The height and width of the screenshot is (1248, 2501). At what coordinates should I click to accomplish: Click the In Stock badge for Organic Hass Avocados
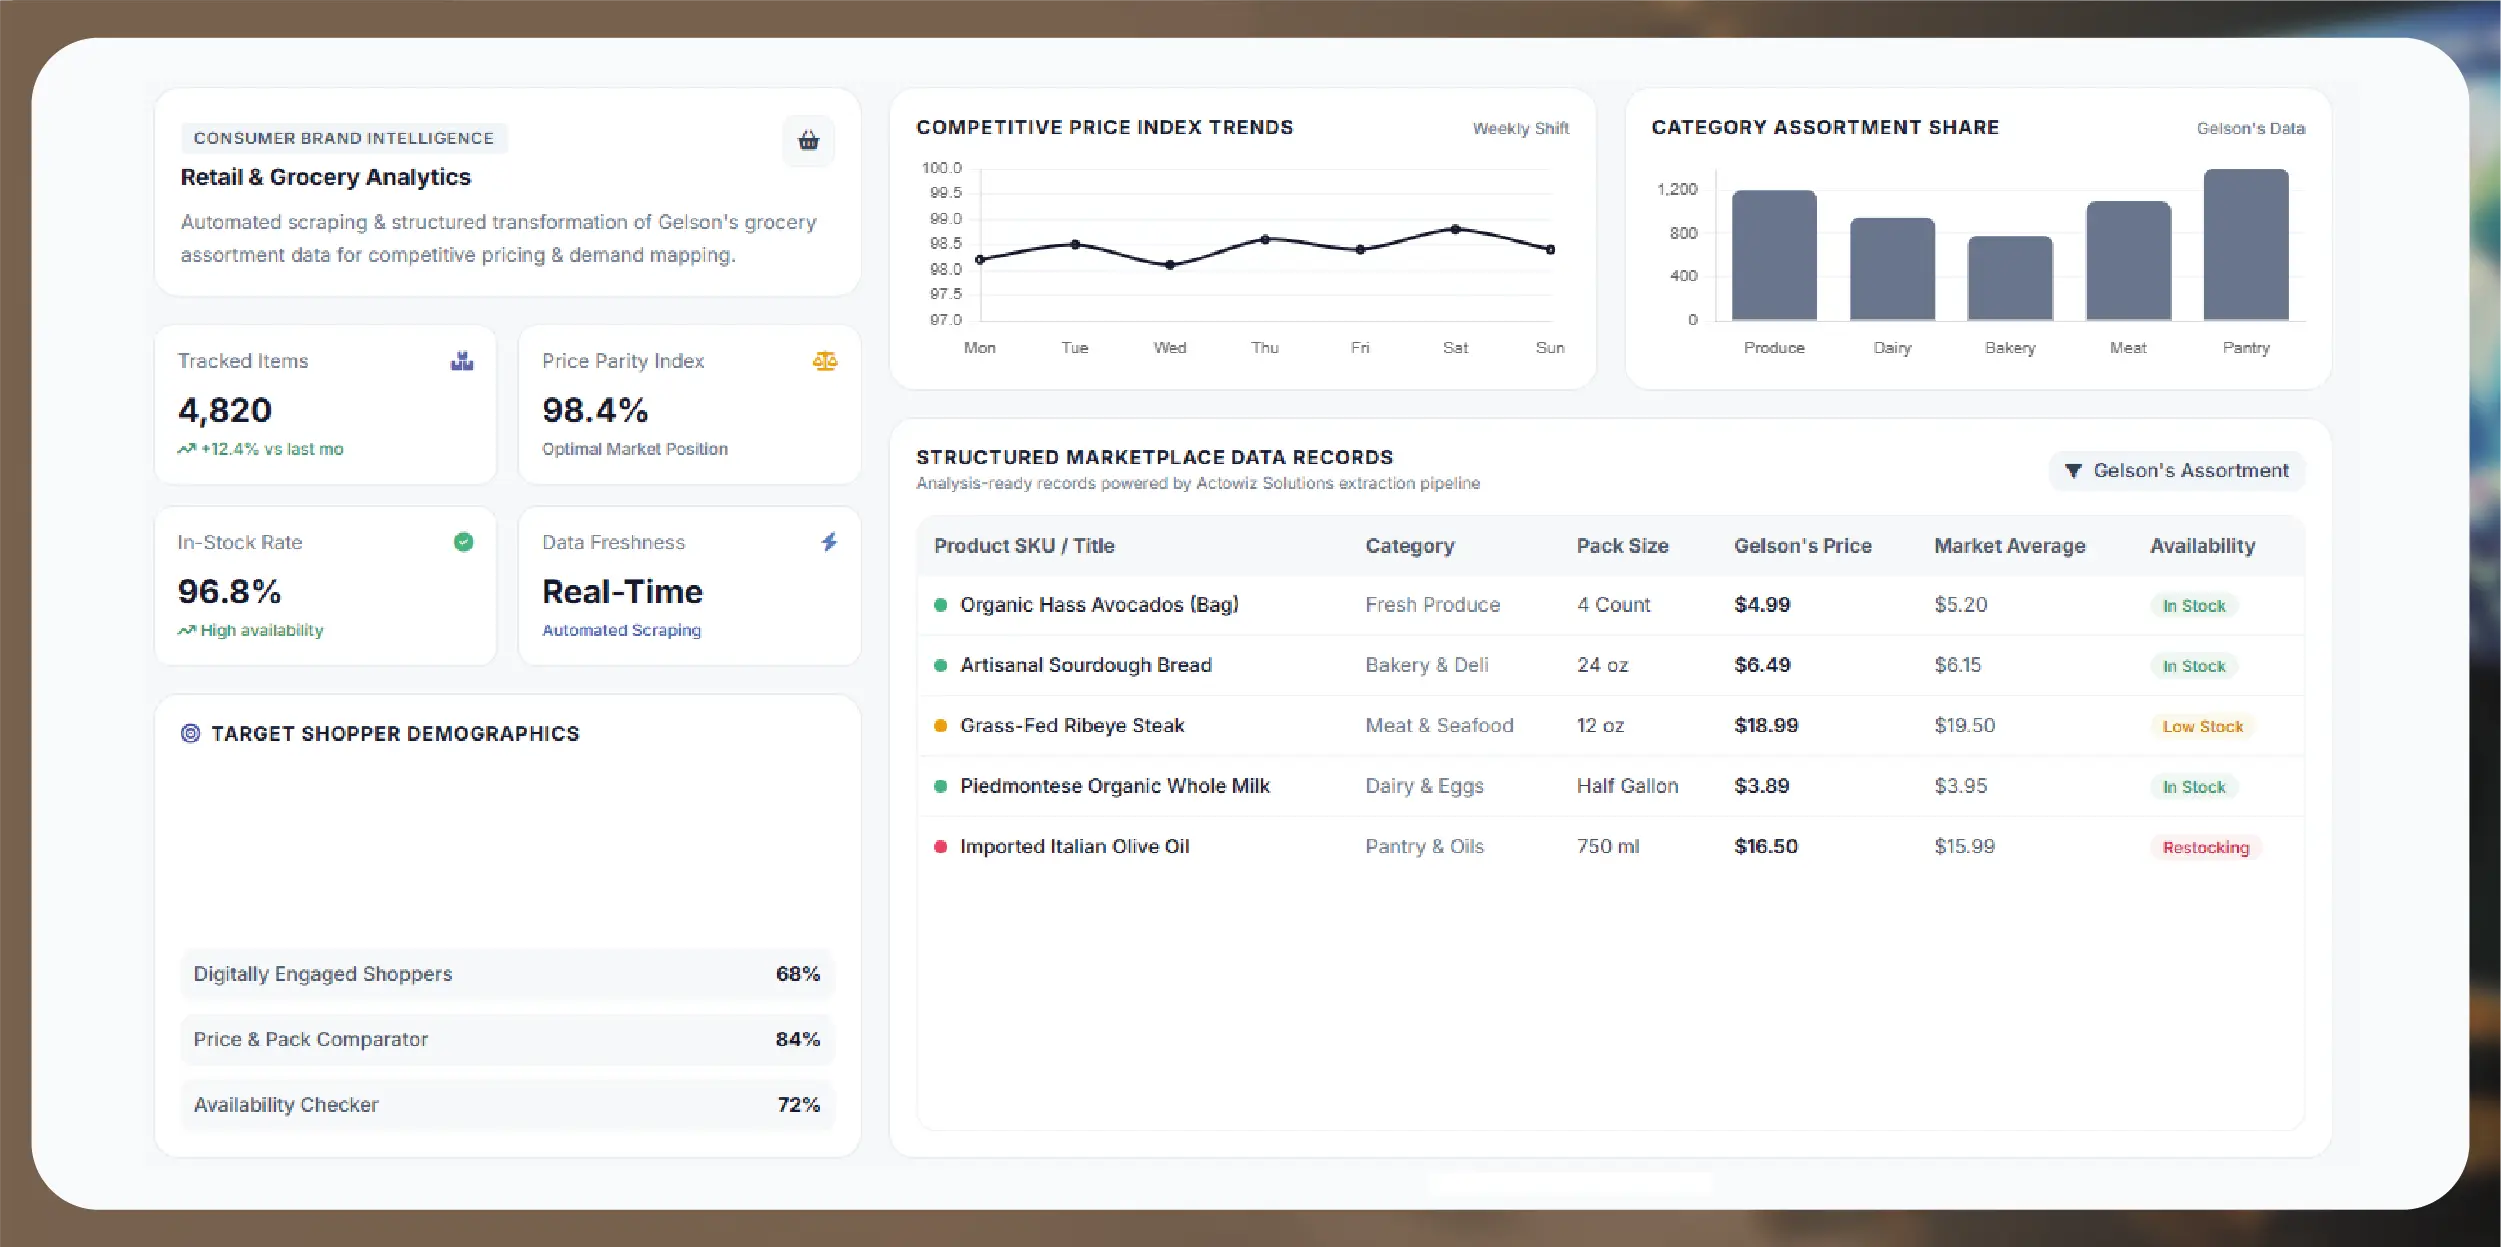[2194, 606]
